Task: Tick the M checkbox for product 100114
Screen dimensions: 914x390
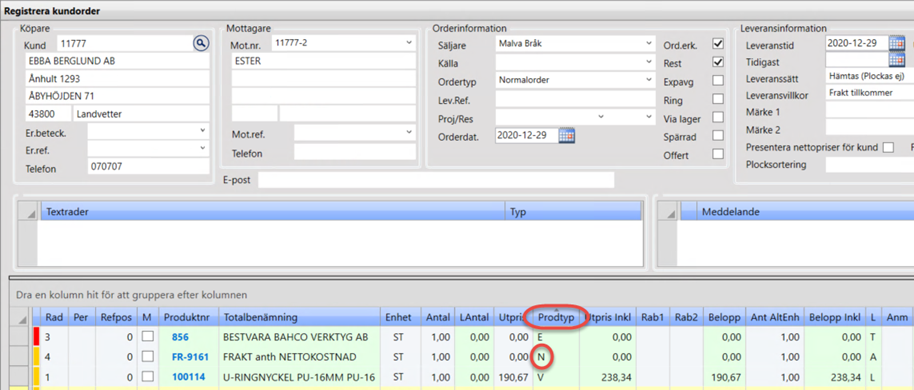Action: tap(147, 377)
